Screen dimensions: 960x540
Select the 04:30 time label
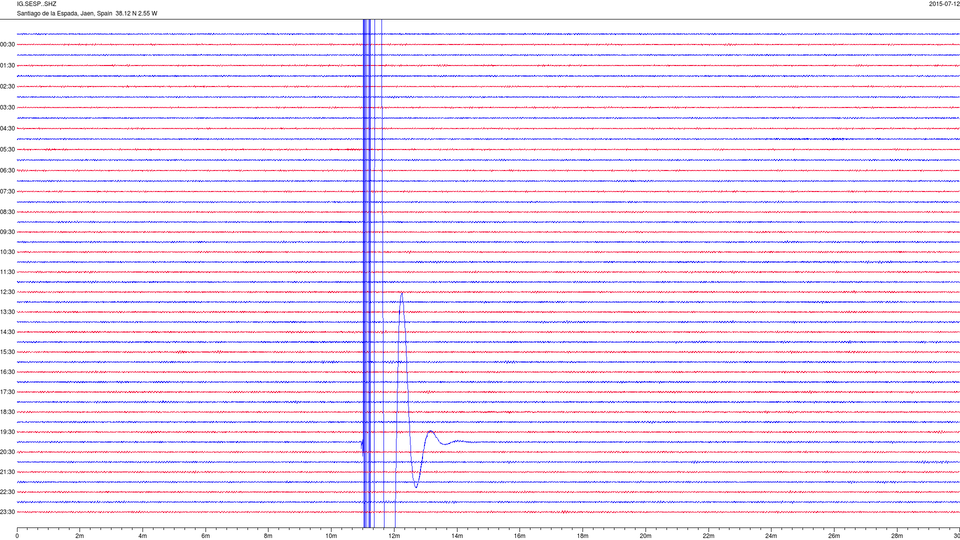[7, 129]
